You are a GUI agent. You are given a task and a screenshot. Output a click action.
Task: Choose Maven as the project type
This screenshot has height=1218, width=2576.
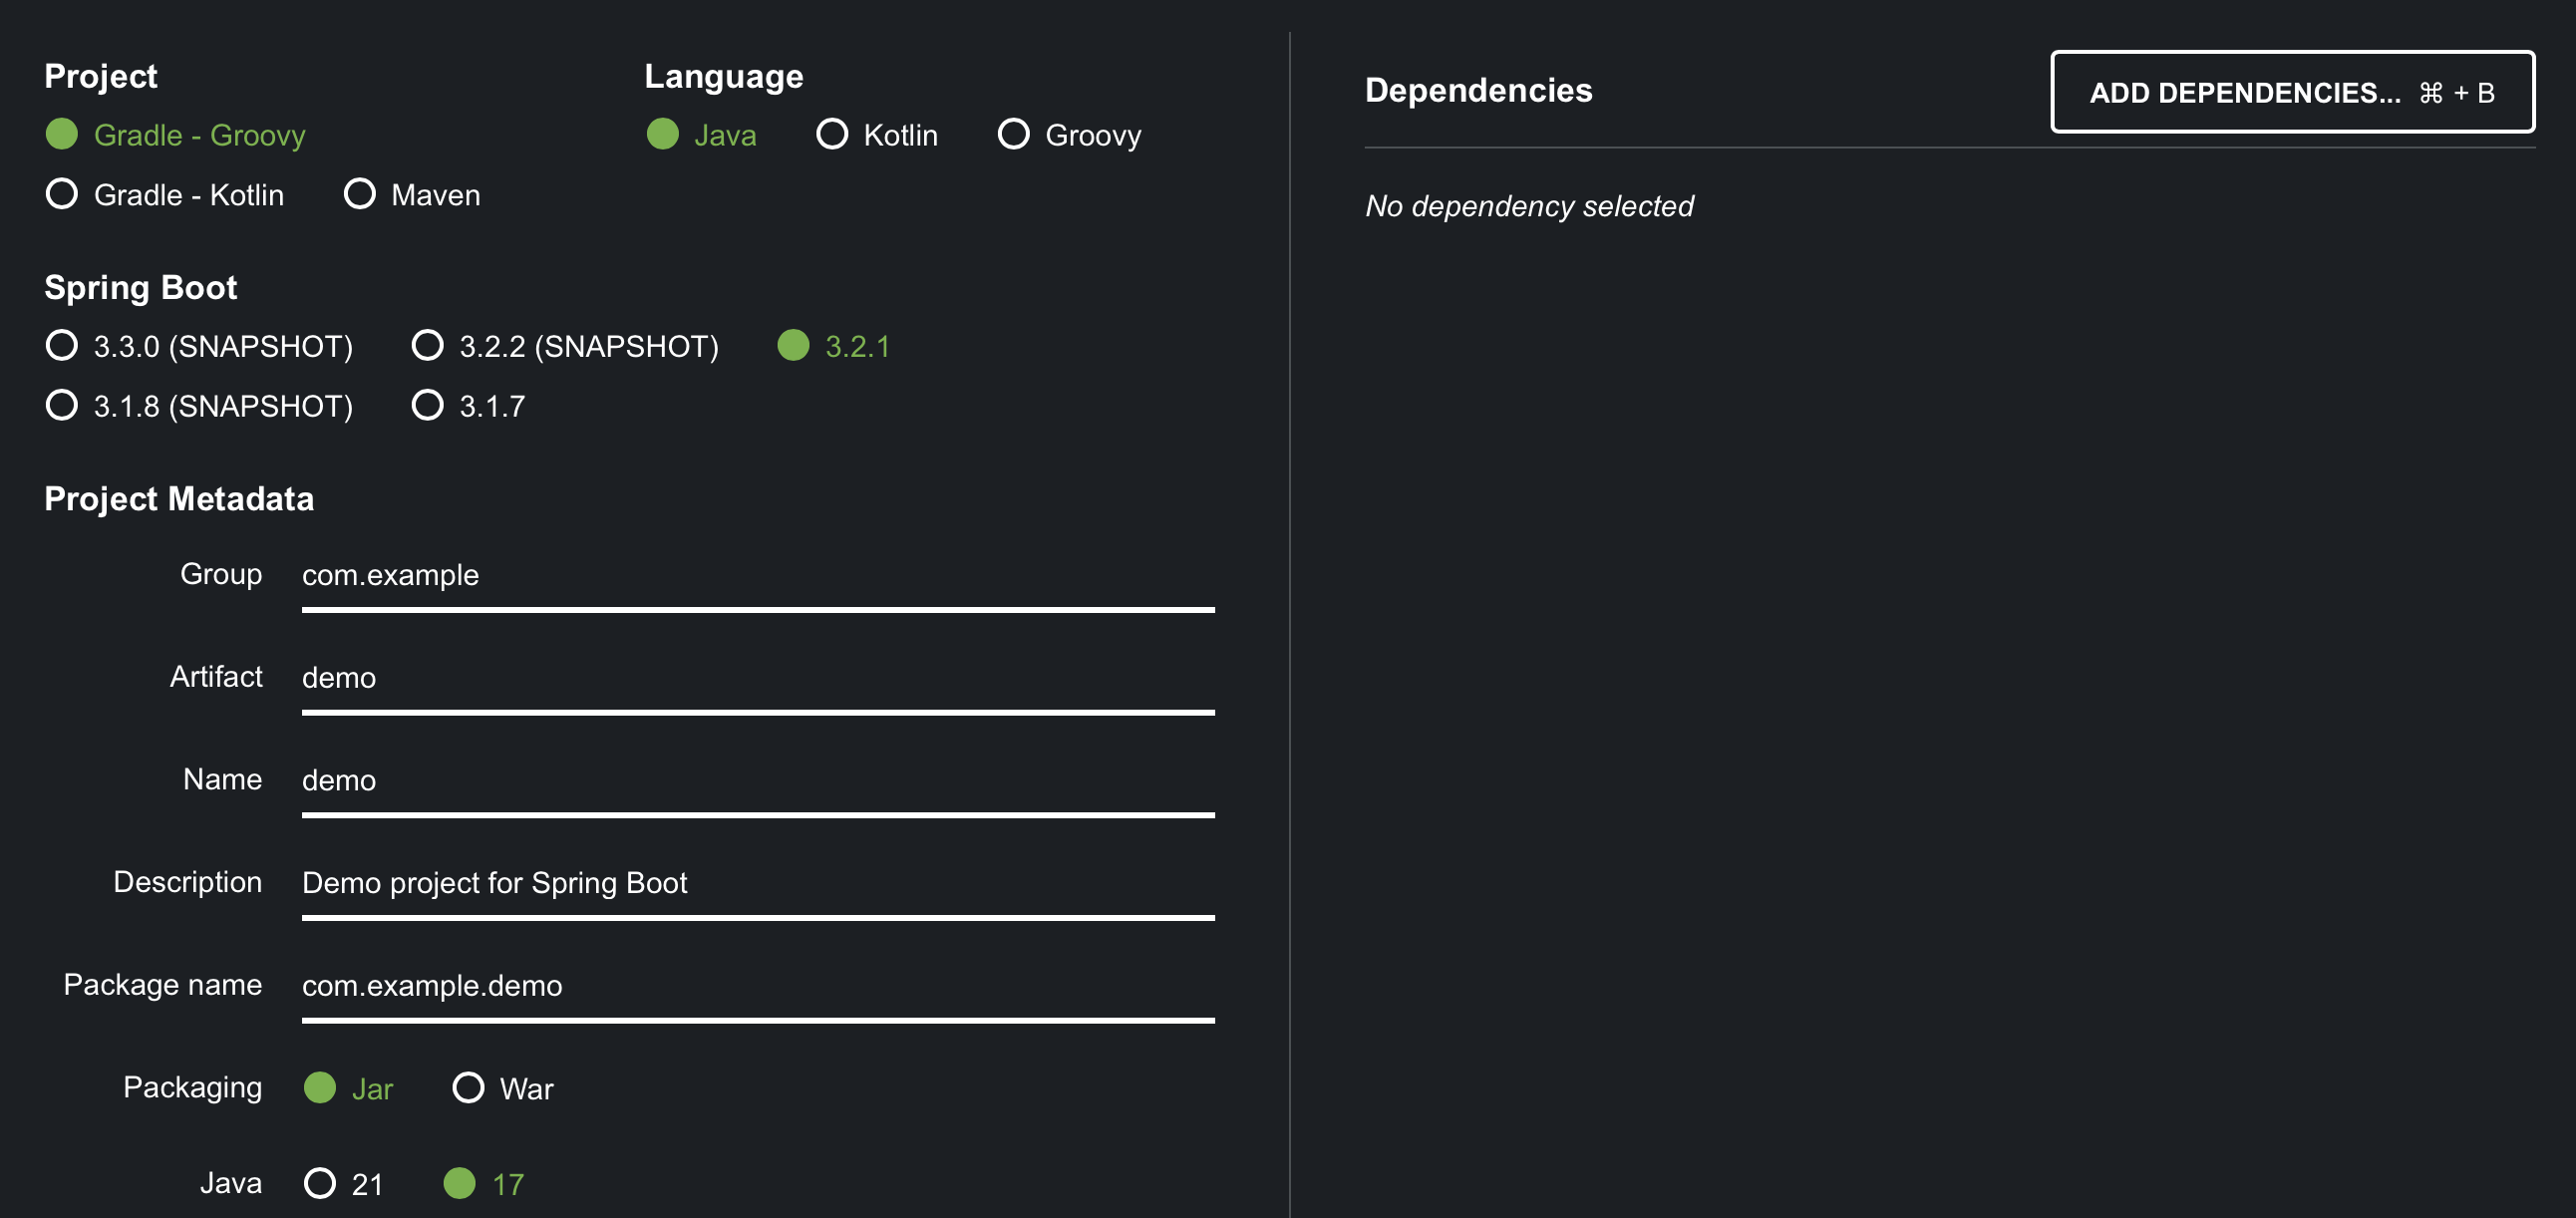pos(412,195)
